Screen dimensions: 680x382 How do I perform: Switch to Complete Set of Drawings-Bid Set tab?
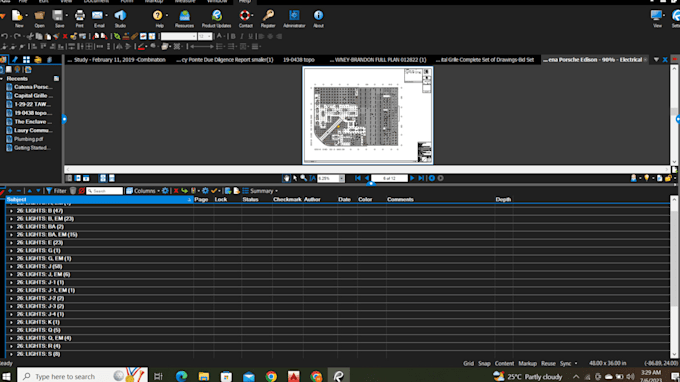point(485,60)
